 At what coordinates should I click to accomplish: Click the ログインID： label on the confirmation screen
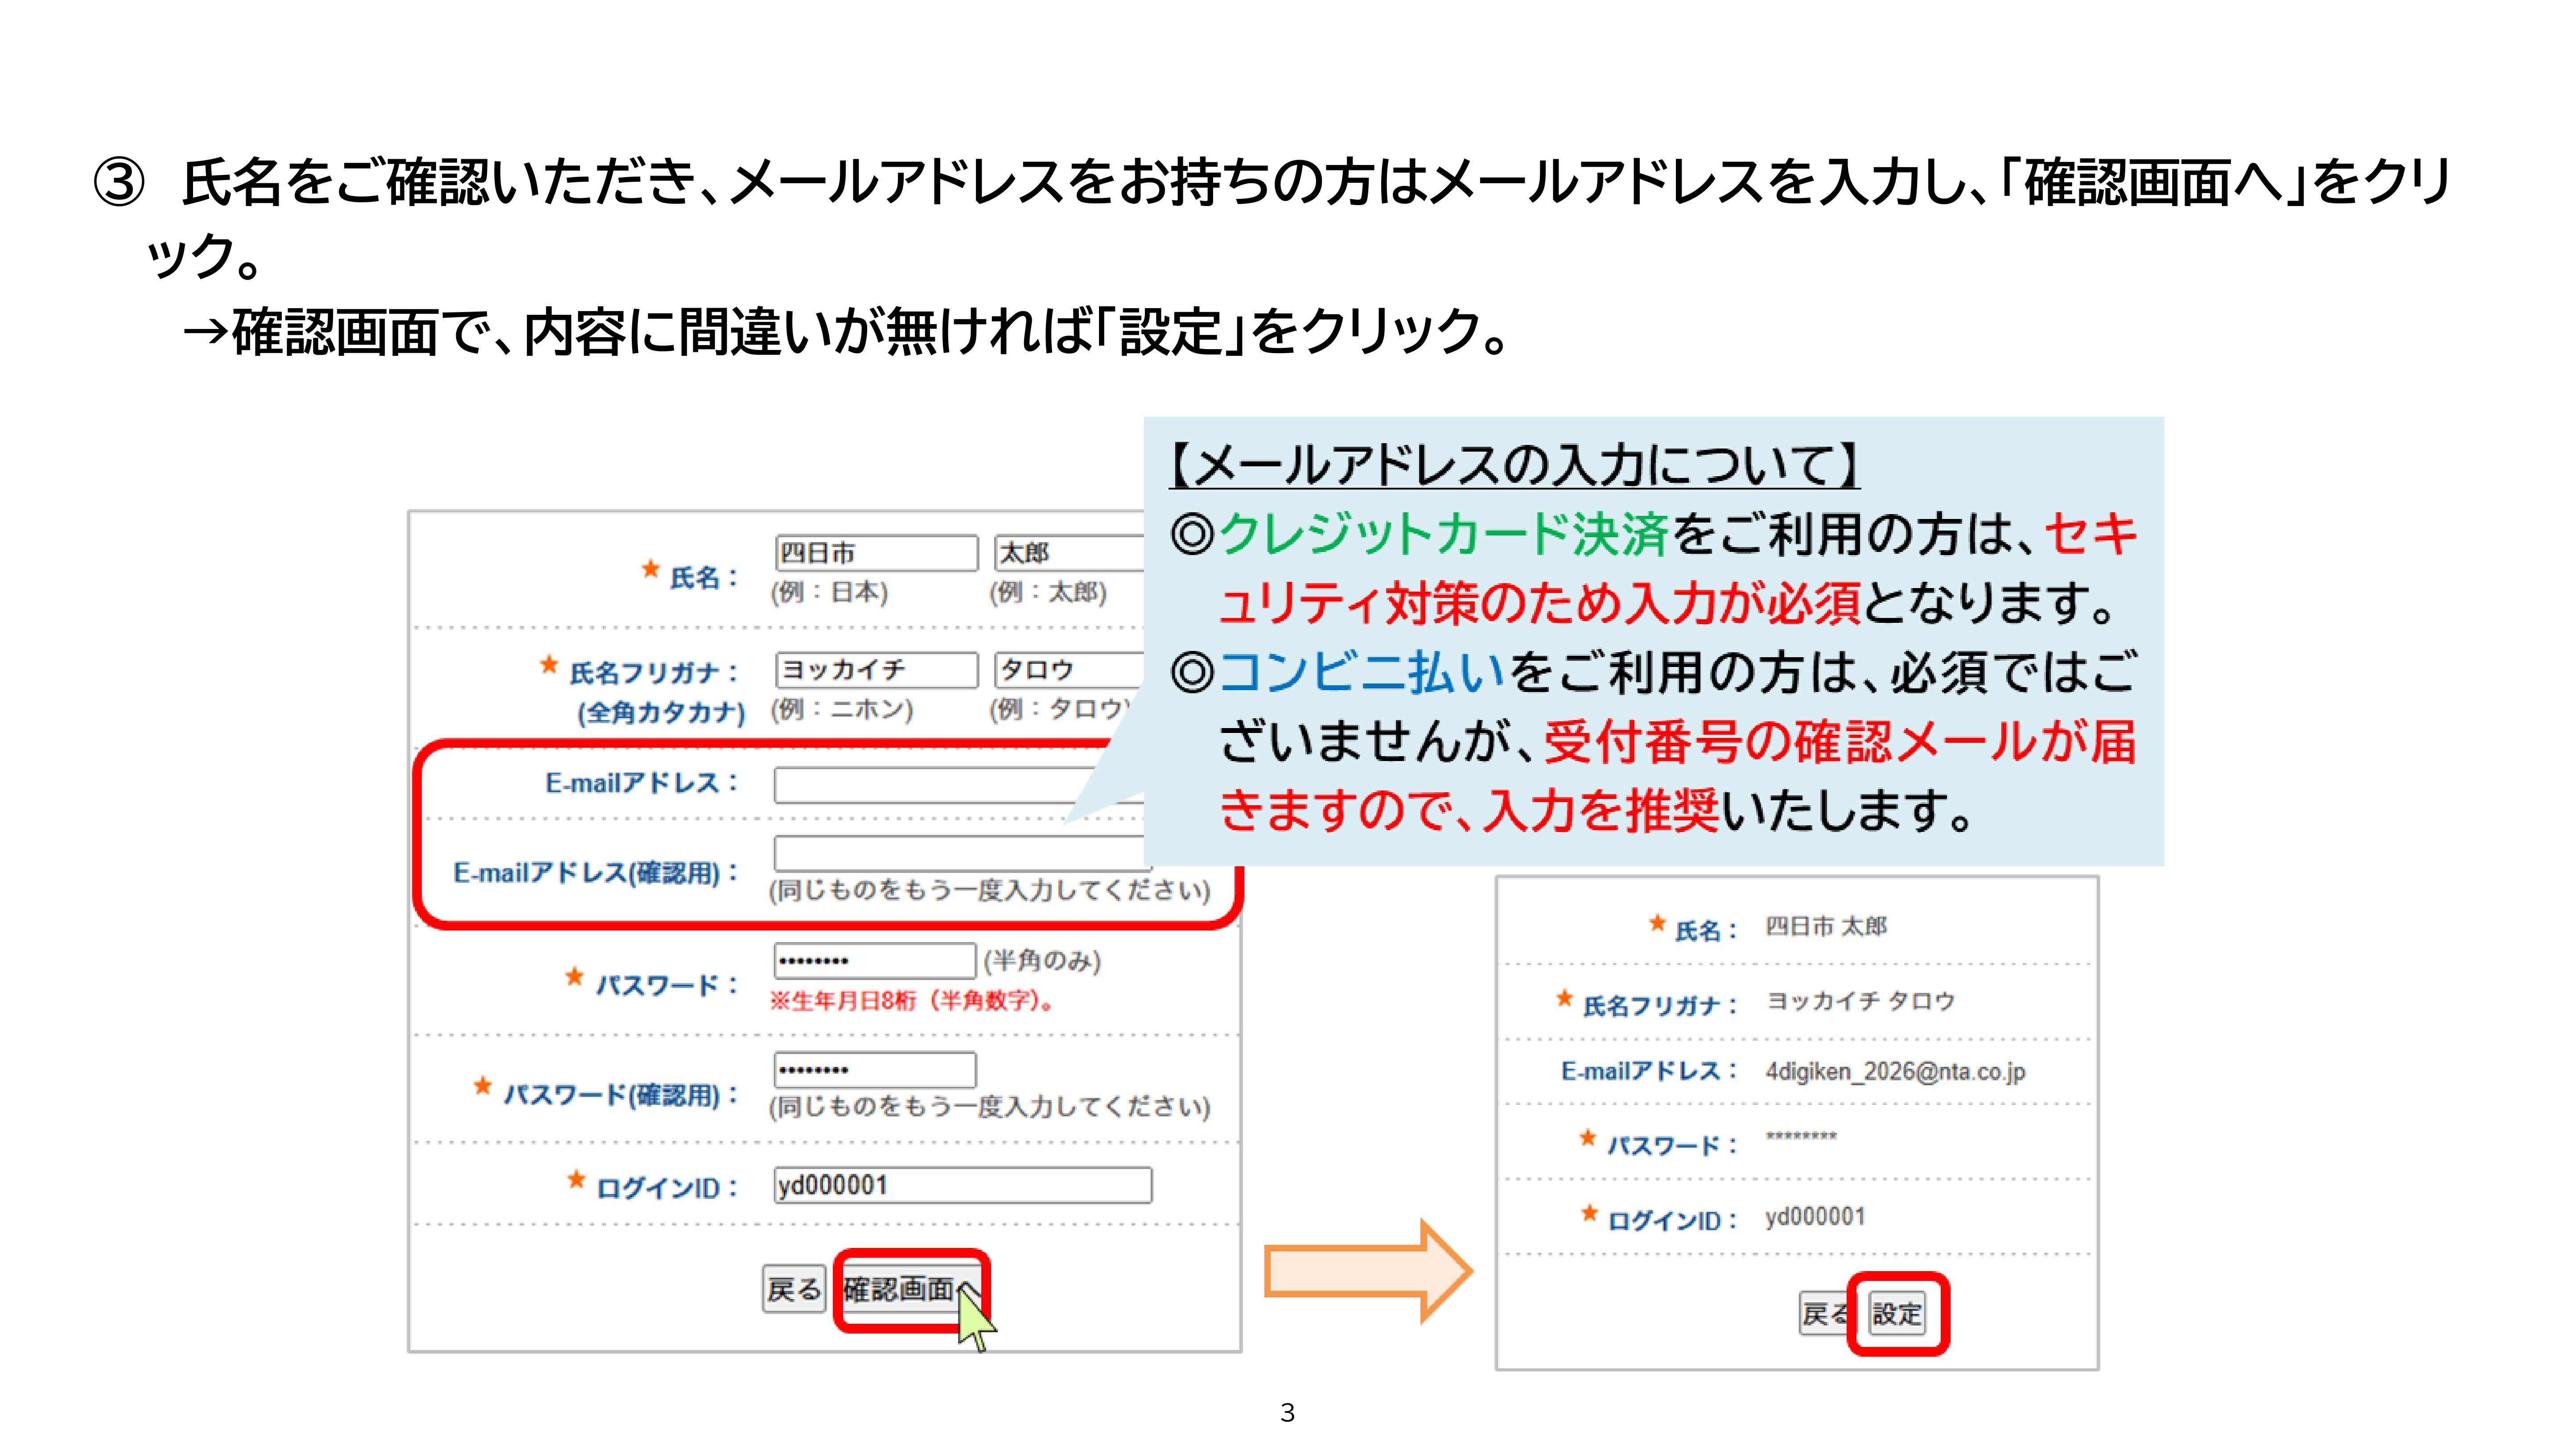(1673, 1220)
